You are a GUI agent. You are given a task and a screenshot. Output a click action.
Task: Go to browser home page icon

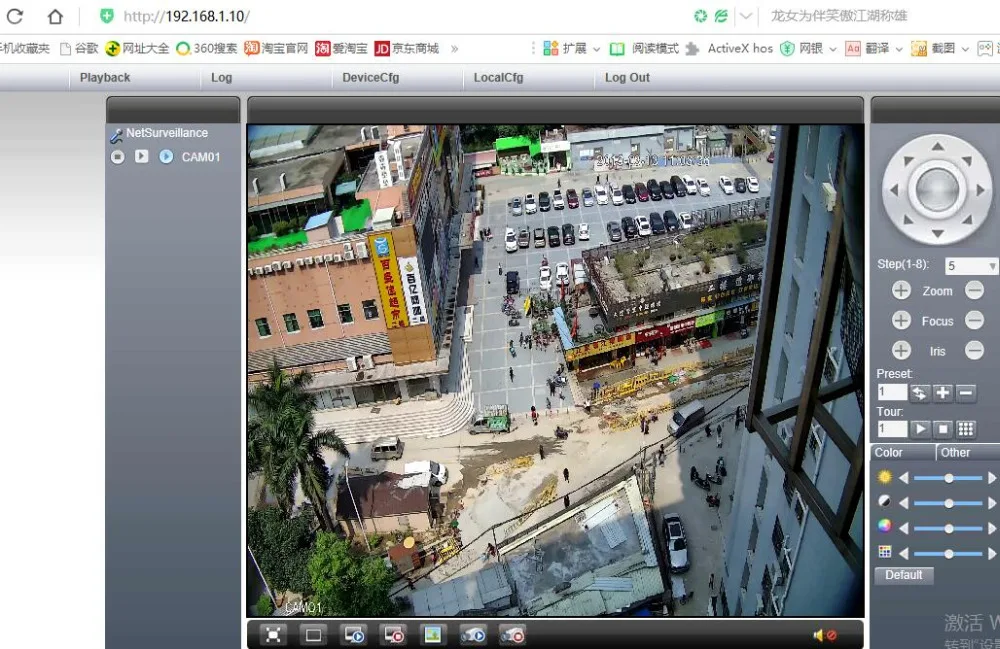point(55,16)
